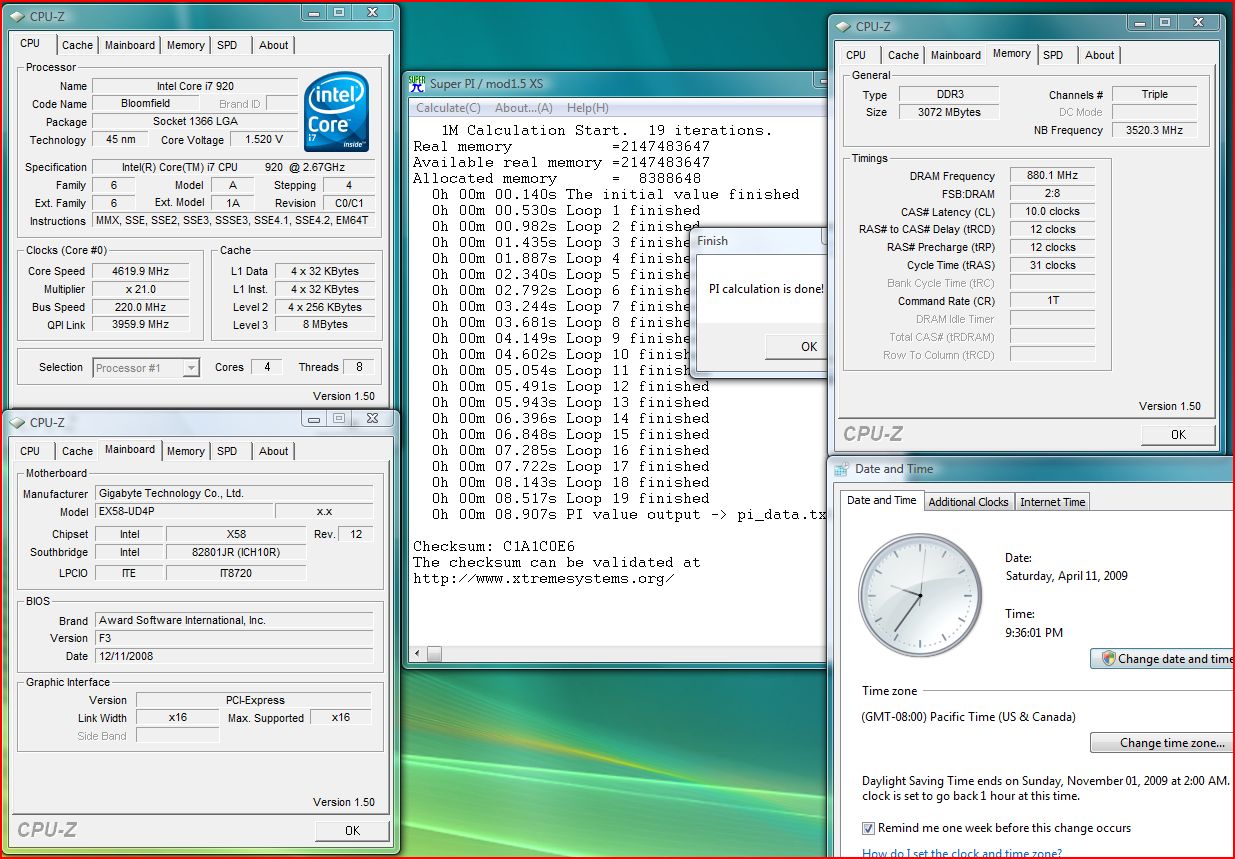Click the Command Rate value 1T
The image size is (1235, 859).
(x=1052, y=301)
